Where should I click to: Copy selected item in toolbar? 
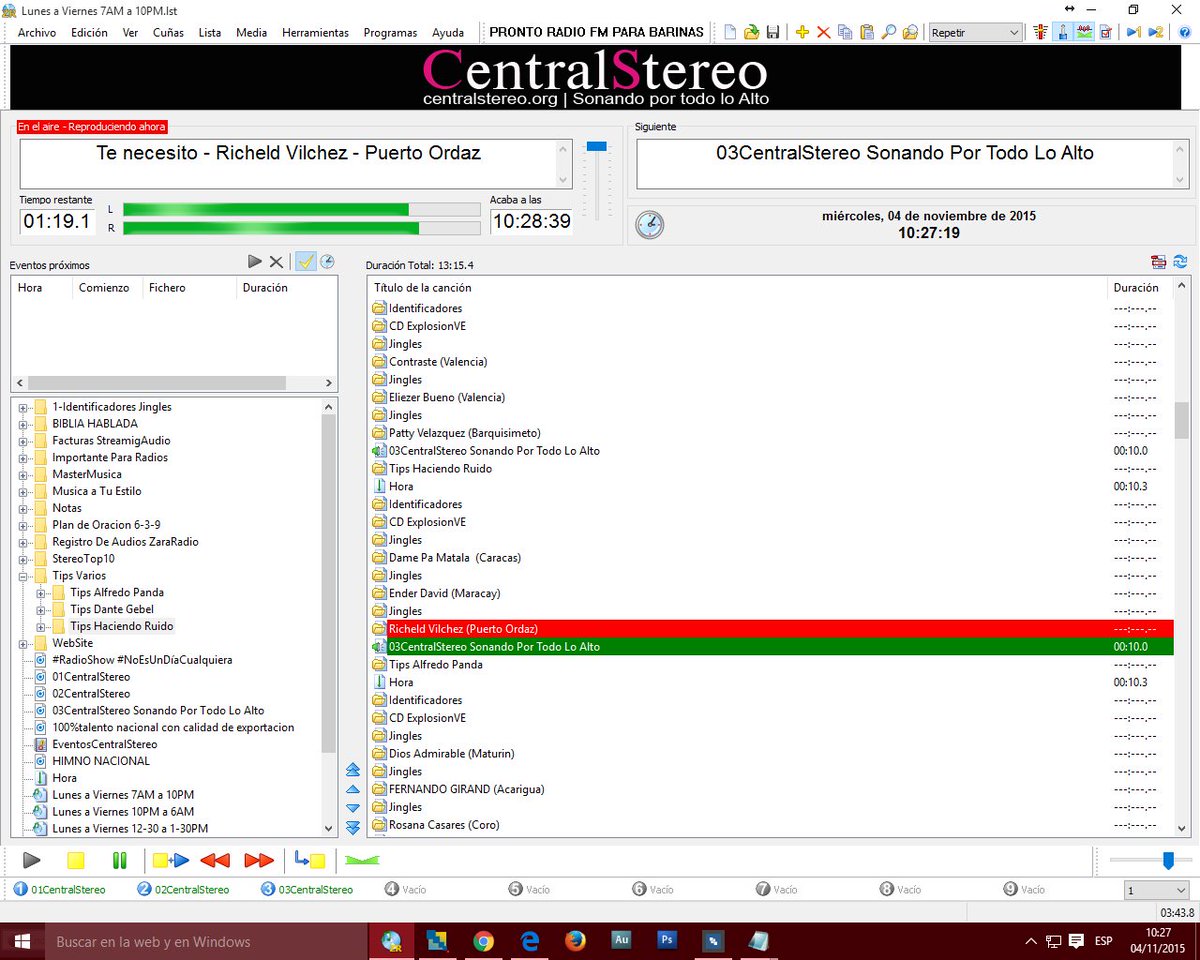coord(845,32)
